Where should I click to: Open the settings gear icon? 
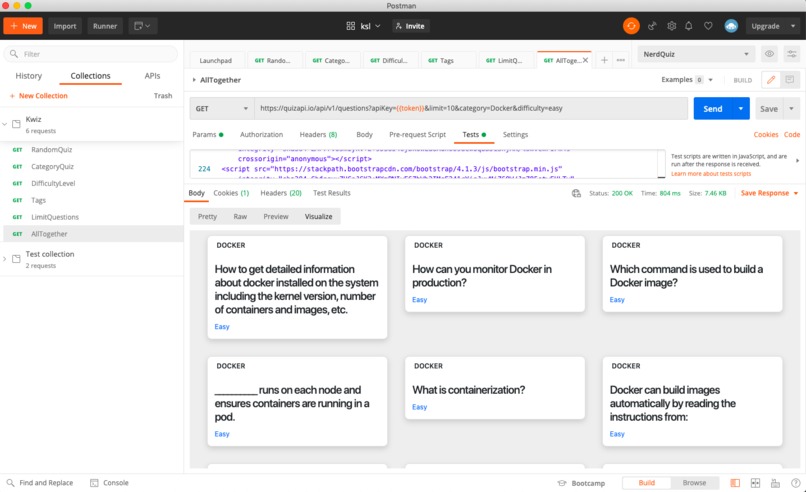coord(671,26)
